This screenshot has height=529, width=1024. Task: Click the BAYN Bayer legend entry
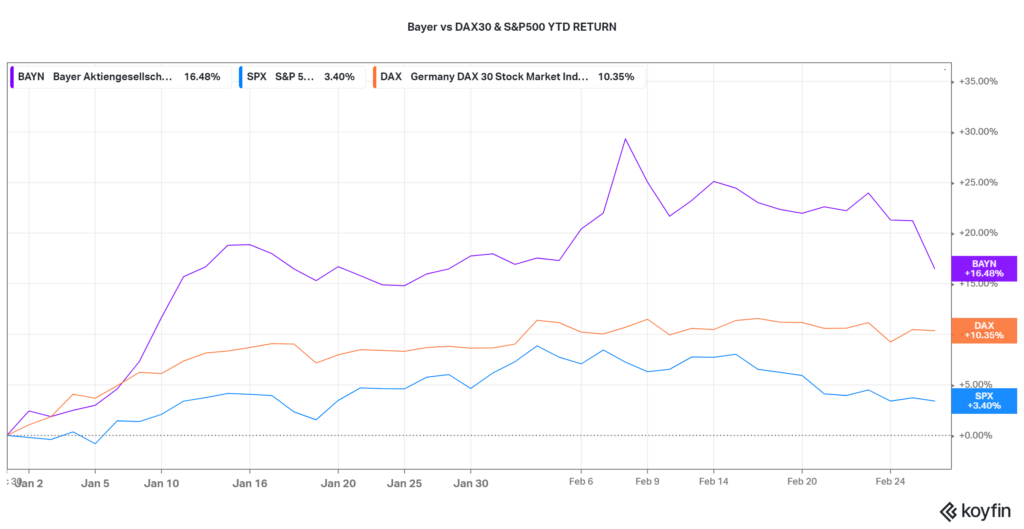pos(120,77)
